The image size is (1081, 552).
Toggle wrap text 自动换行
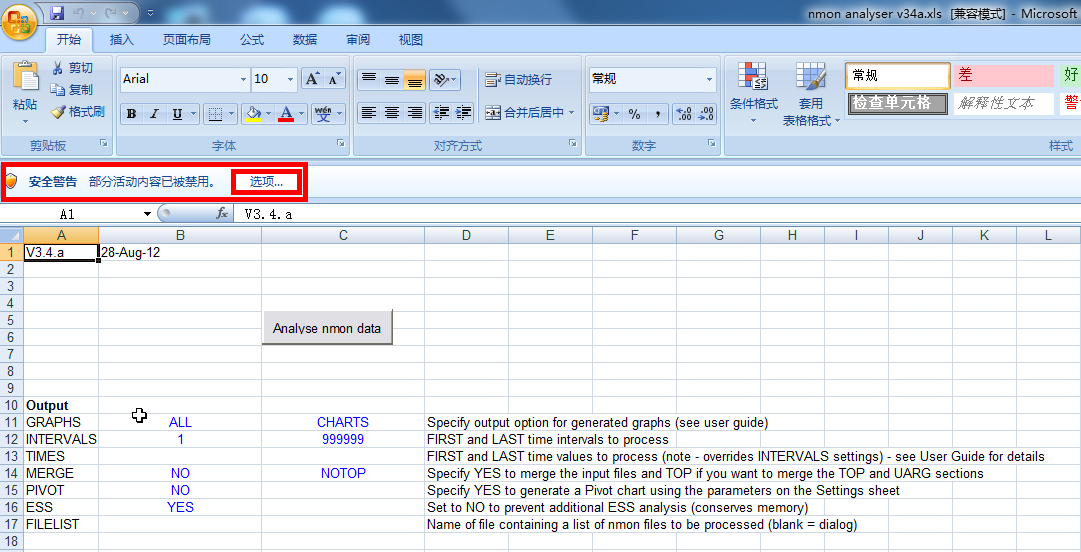(x=518, y=80)
